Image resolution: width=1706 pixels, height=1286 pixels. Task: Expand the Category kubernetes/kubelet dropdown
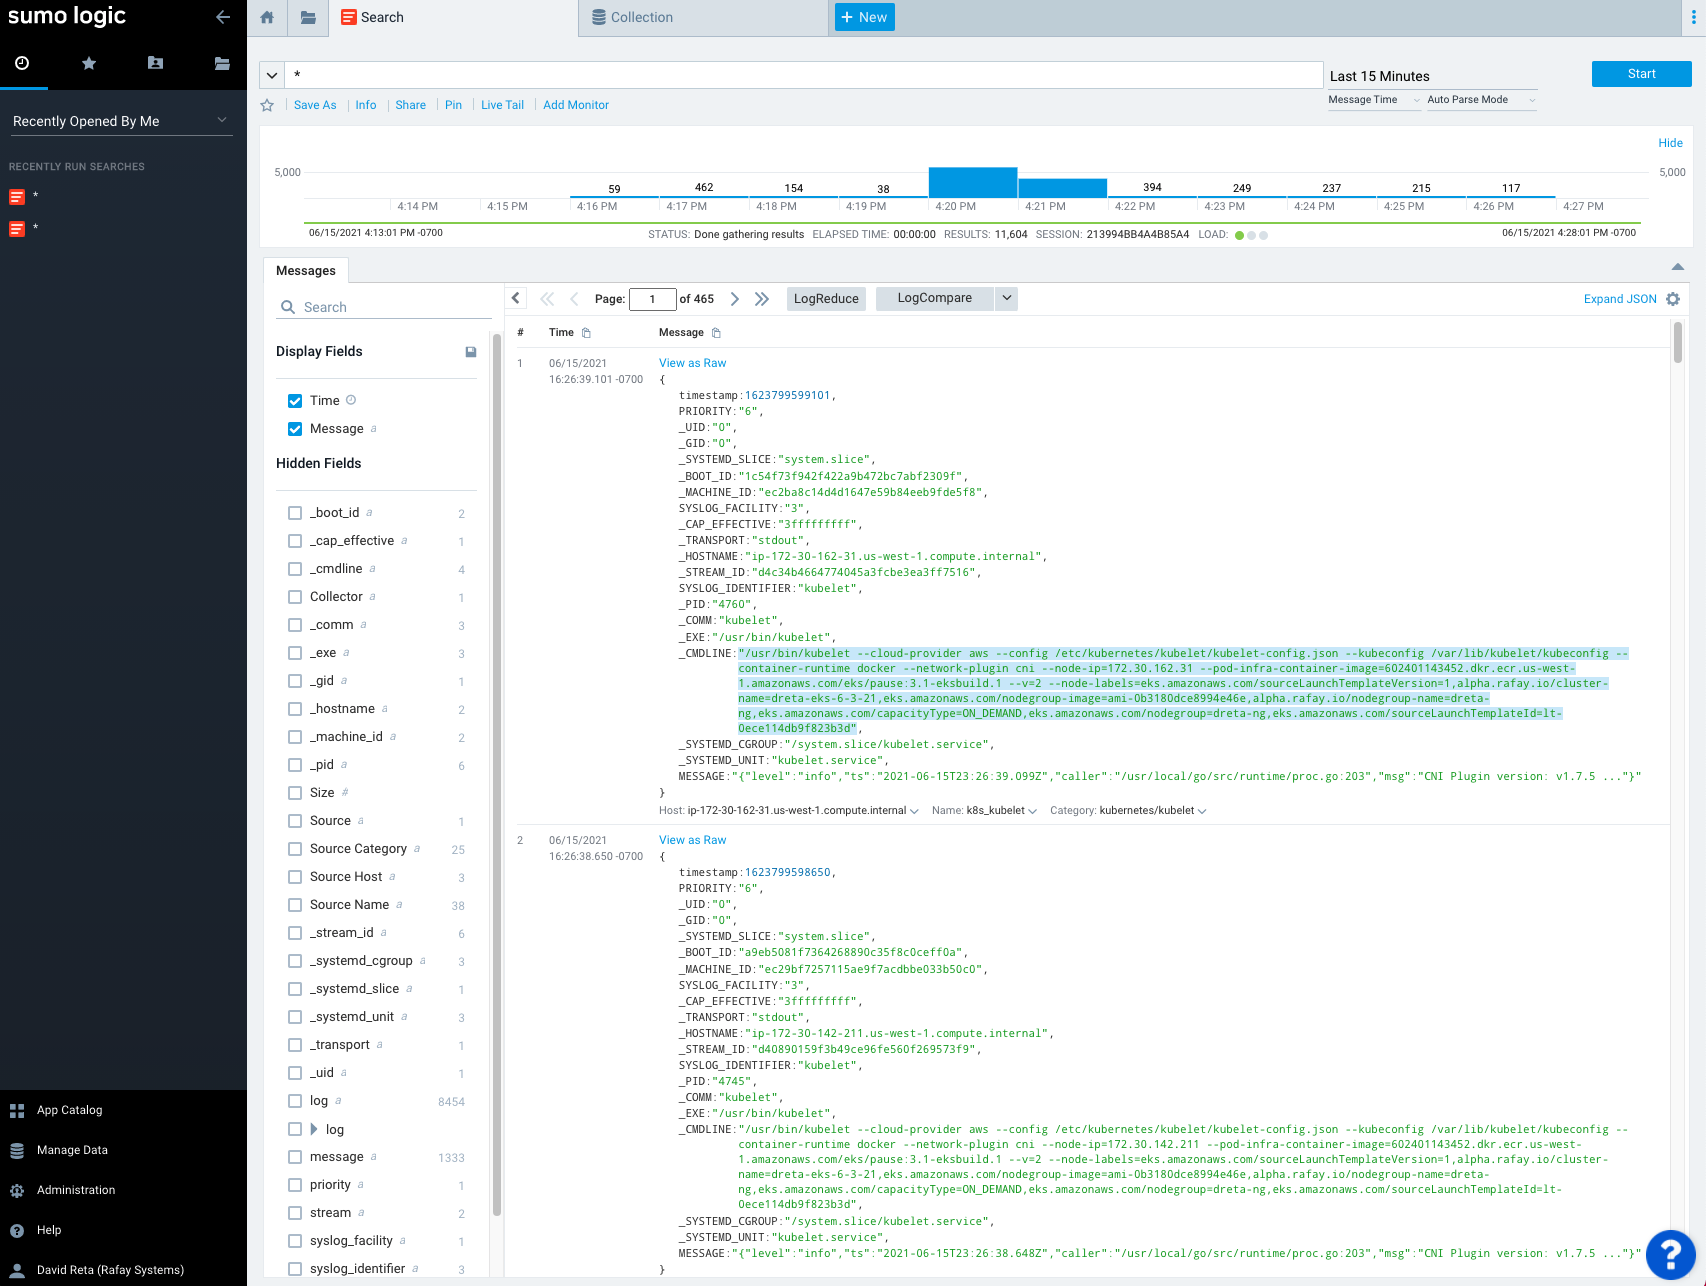[x=1202, y=811]
